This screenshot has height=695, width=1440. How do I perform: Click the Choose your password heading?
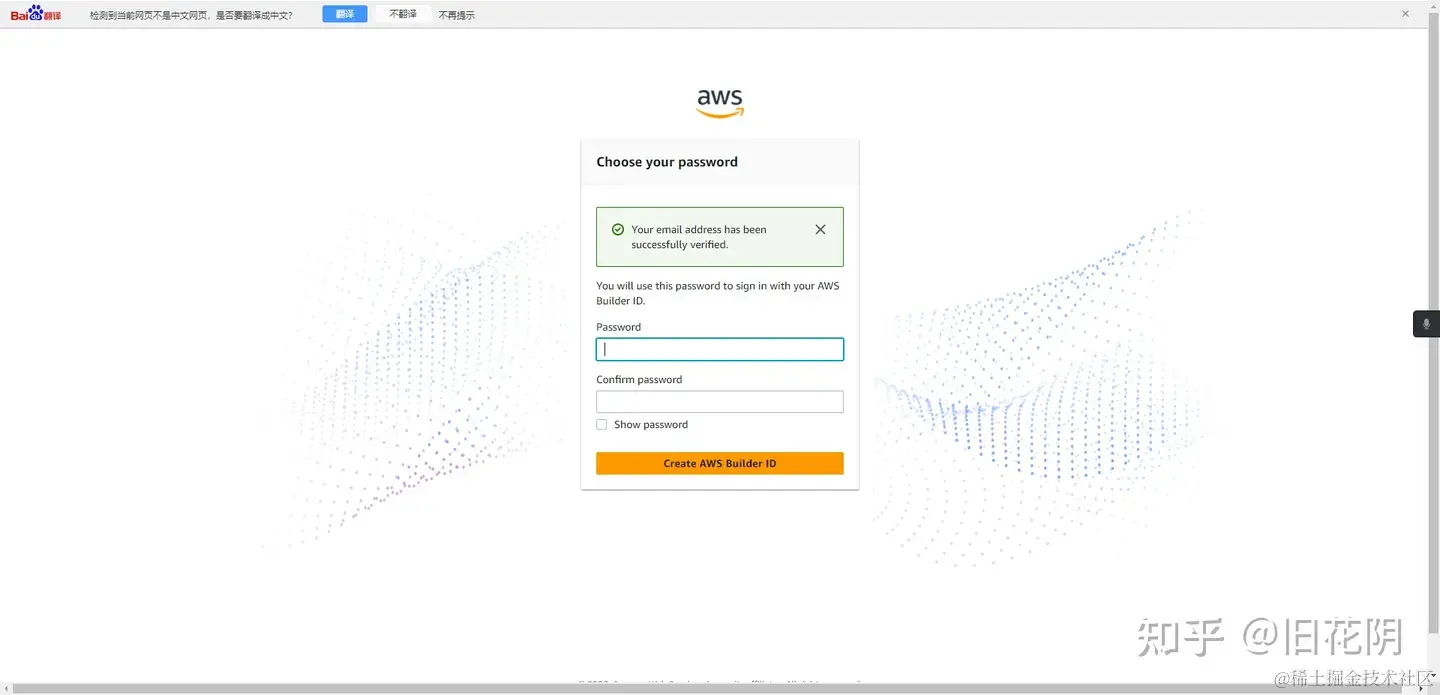click(x=667, y=162)
